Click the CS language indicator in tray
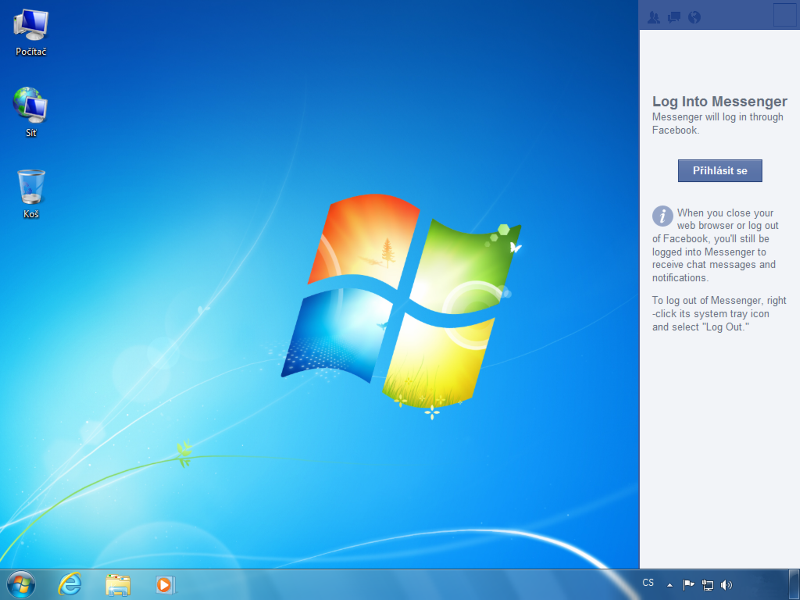The image size is (800, 600). tap(648, 583)
